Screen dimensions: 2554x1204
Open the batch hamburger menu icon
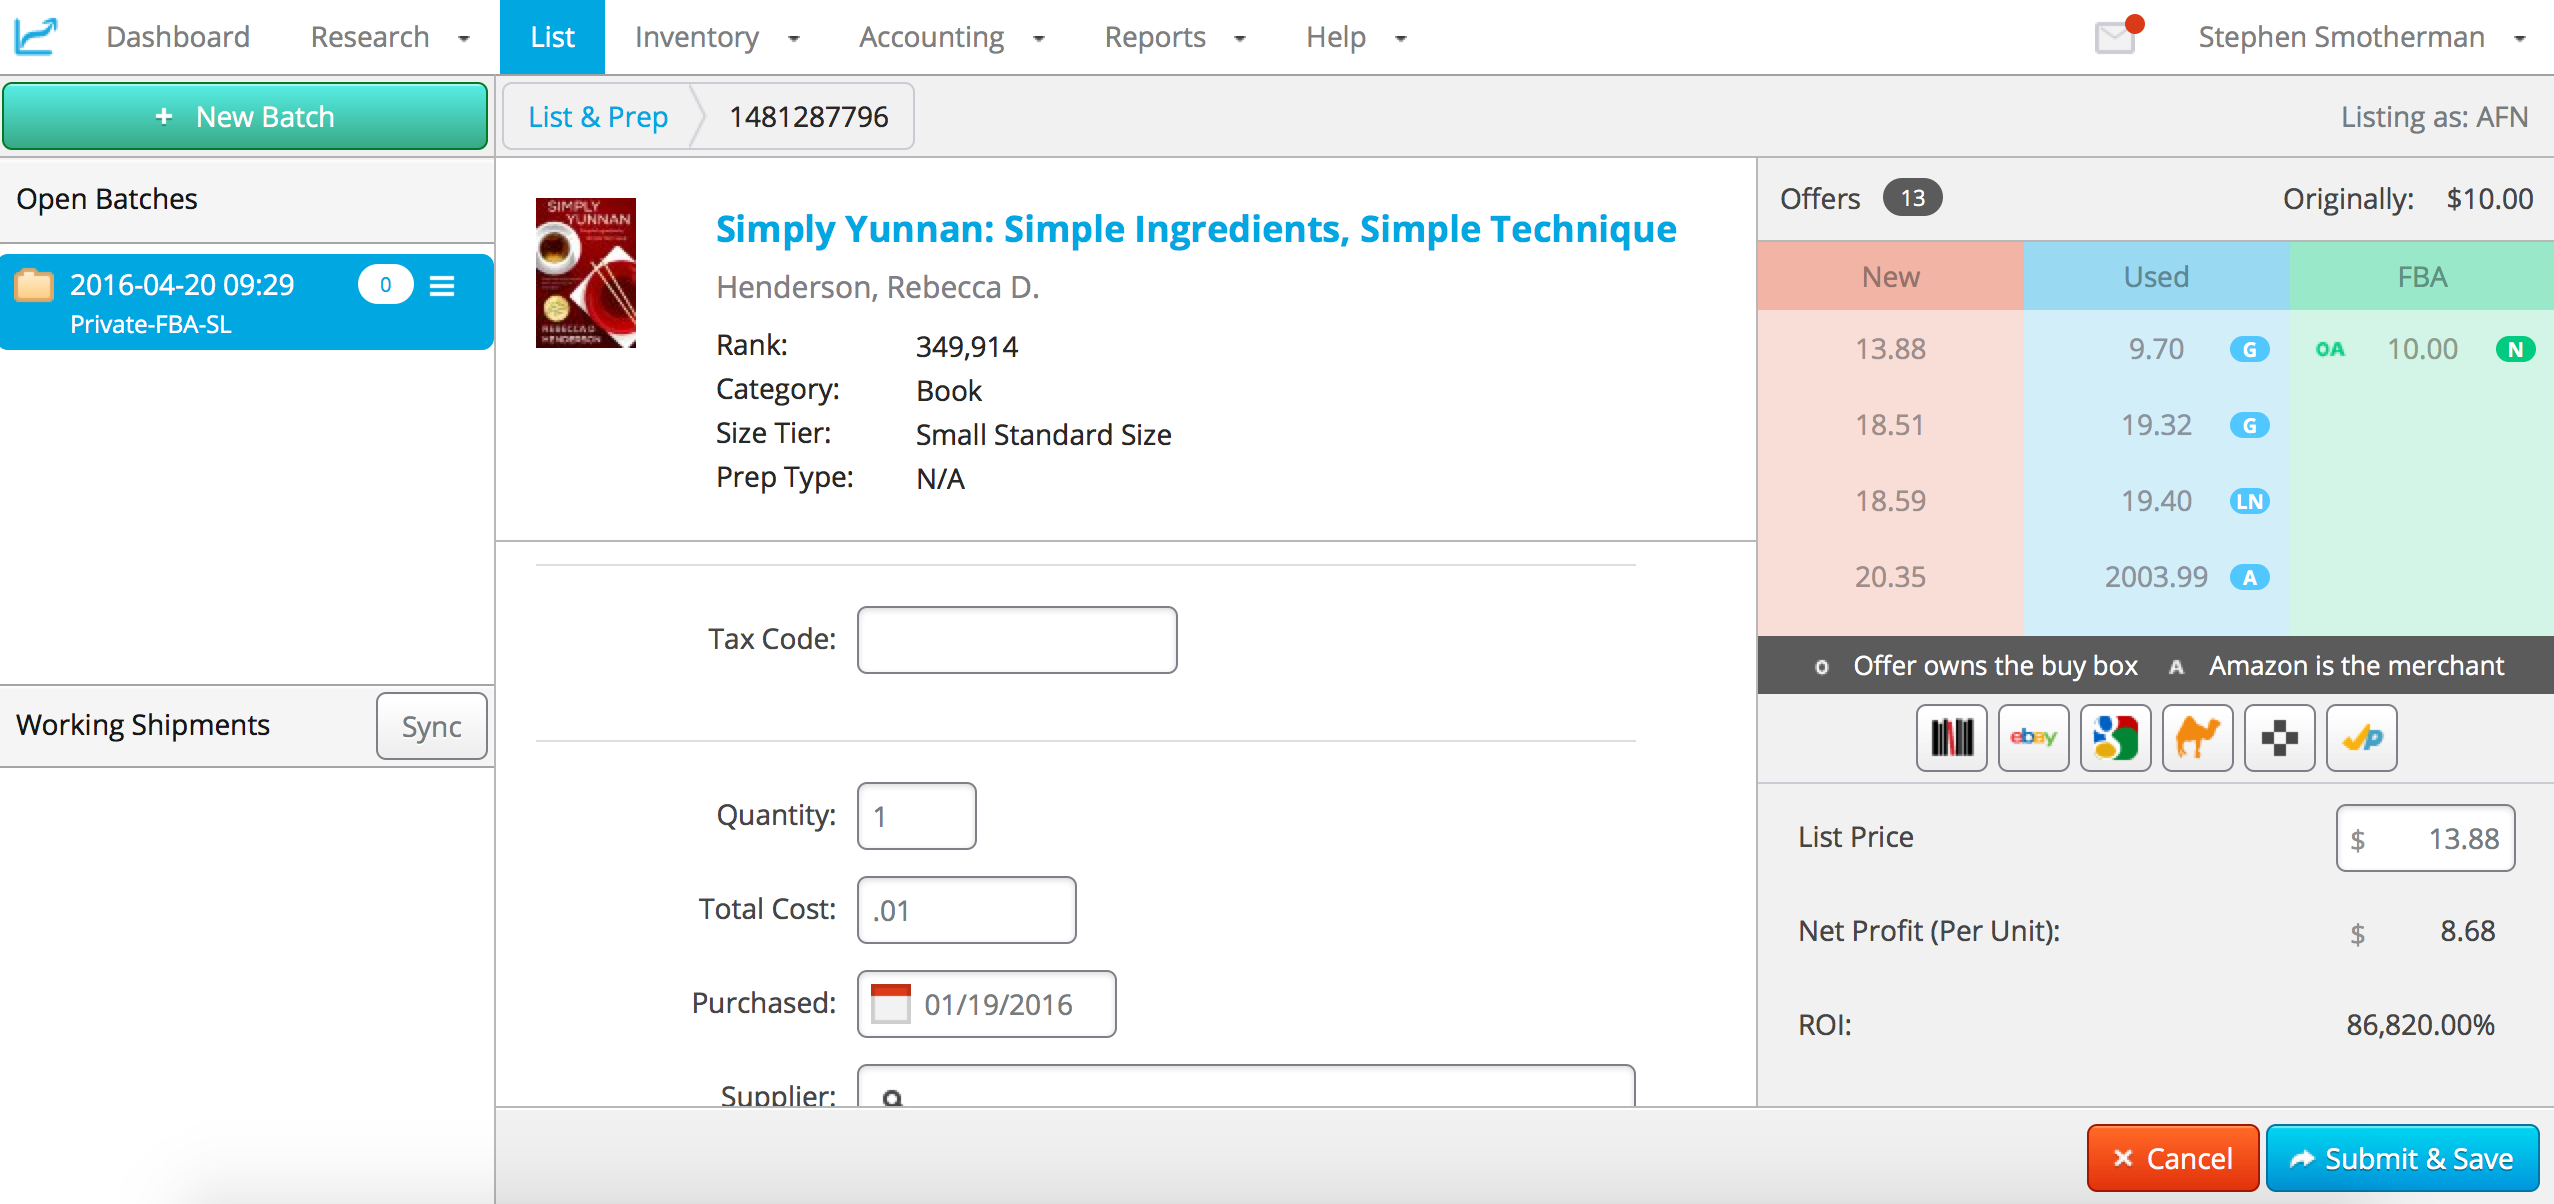pyautogui.click(x=442, y=286)
